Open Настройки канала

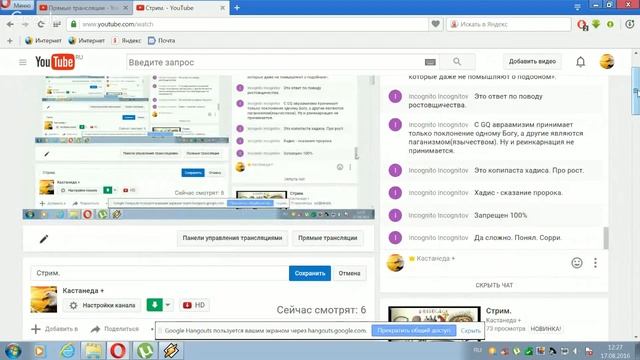click(102, 305)
